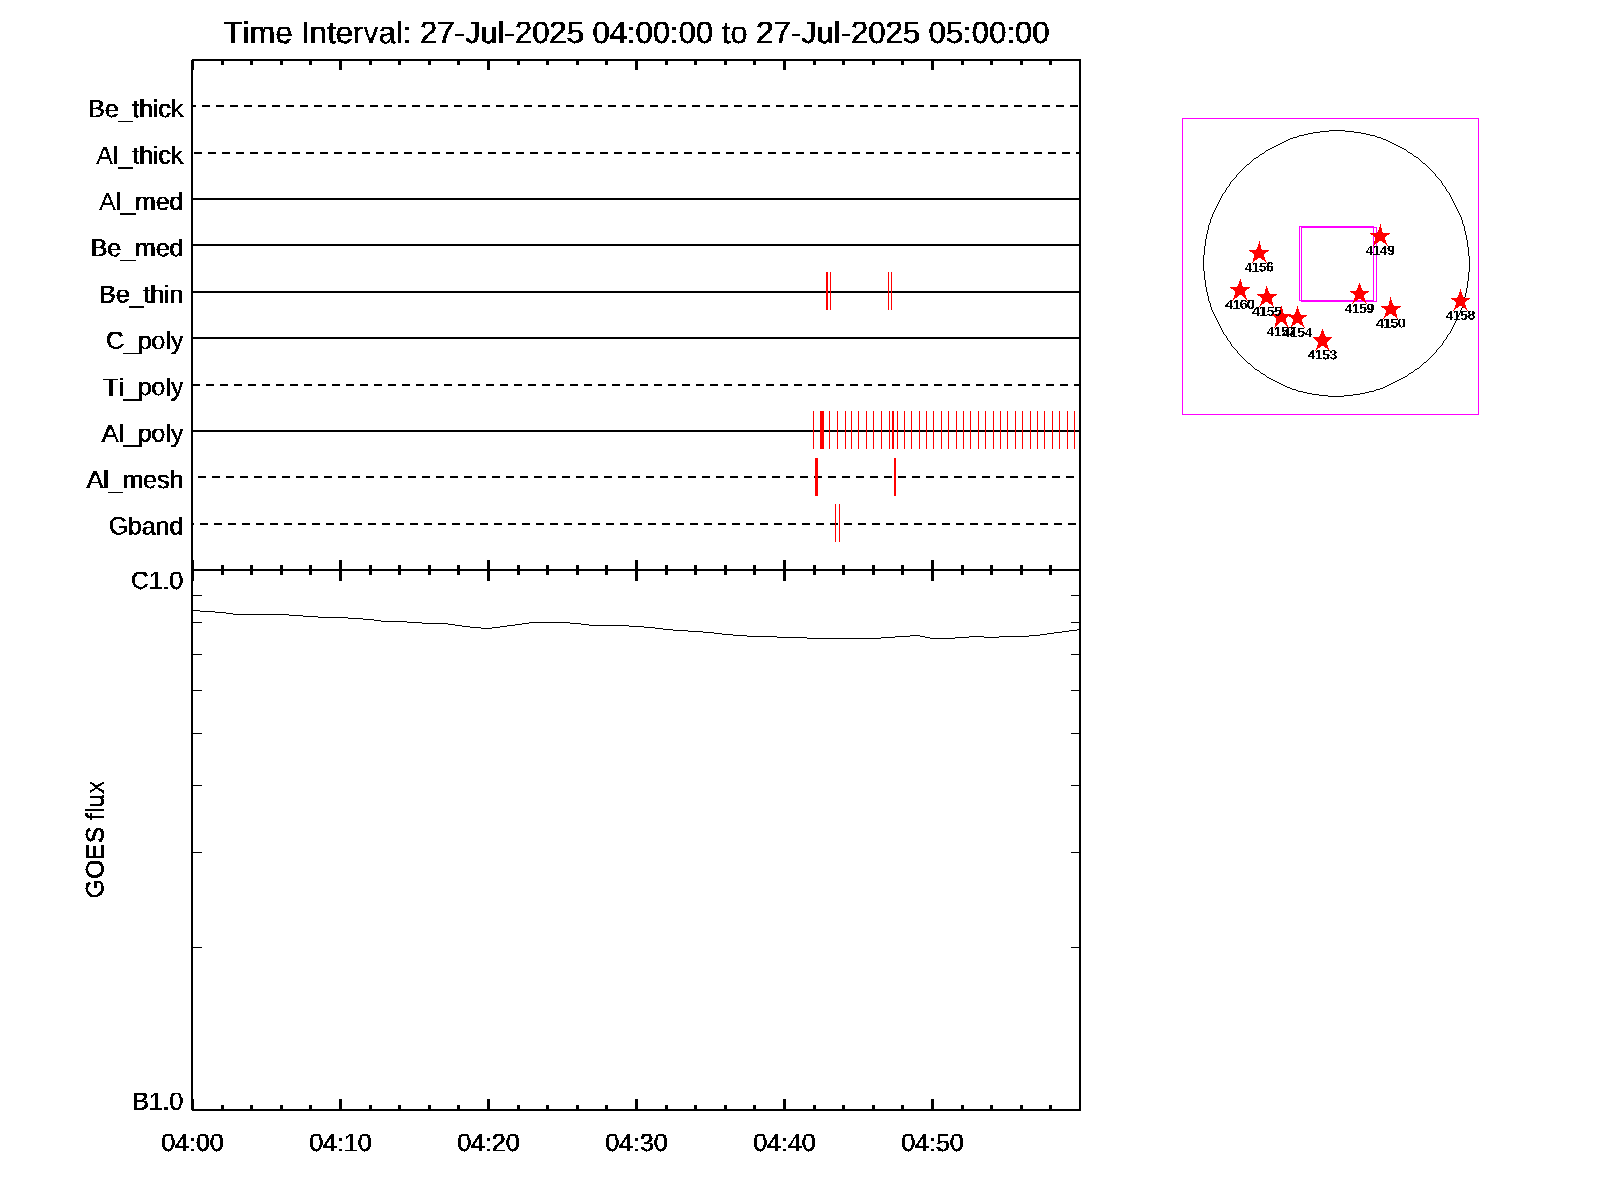Click the Gband filter label
This screenshot has height=1200, width=1600.
click(x=146, y=527)
